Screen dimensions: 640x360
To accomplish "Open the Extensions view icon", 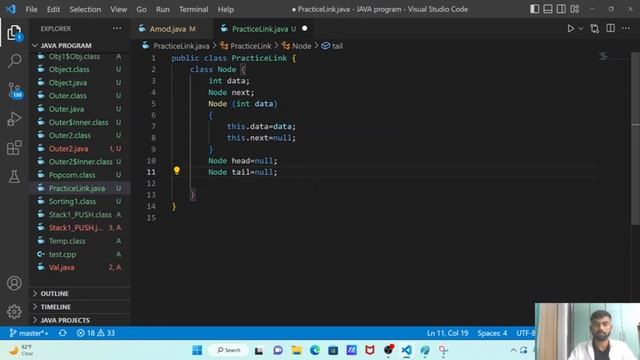I will point(14,147).
